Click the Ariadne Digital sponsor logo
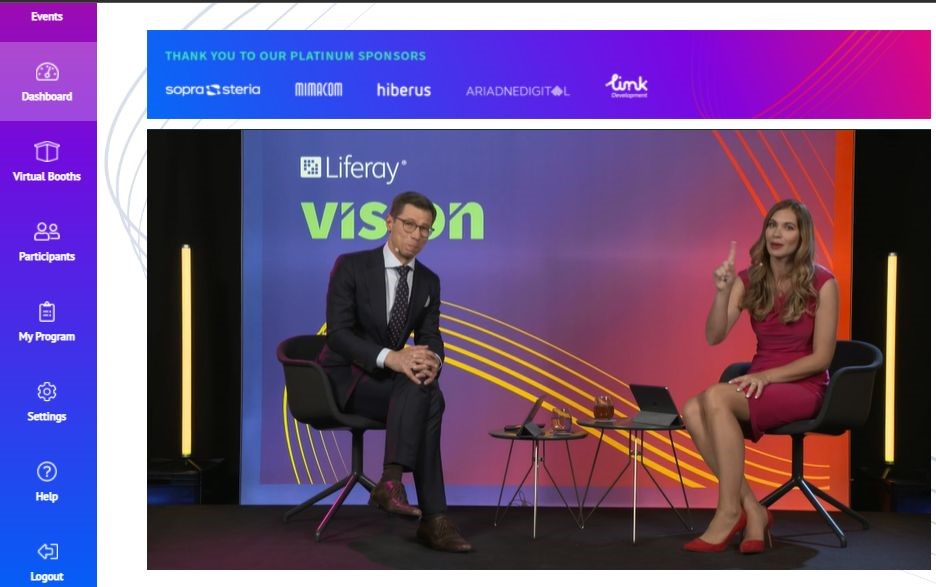This screenshot has width=936, height=587. point(518,91)
